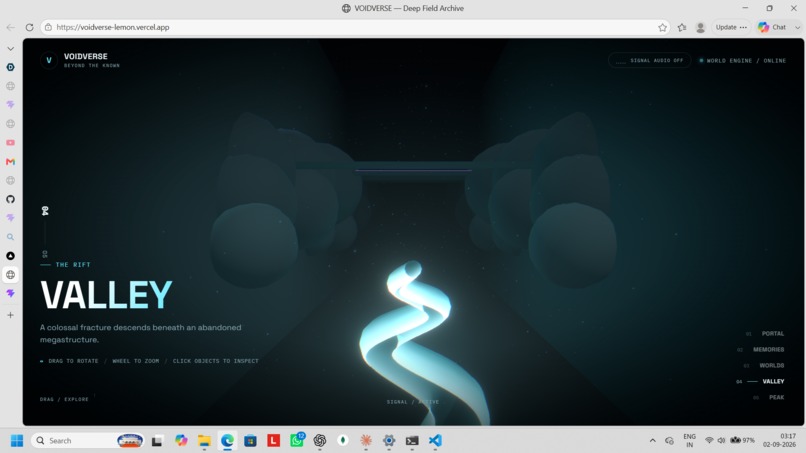Image resolution: width=806 pixels, height=453 pixels.
Task: Open the Terminal app on the taskbar
Action: pyautogui.click(x=412, y=441)
